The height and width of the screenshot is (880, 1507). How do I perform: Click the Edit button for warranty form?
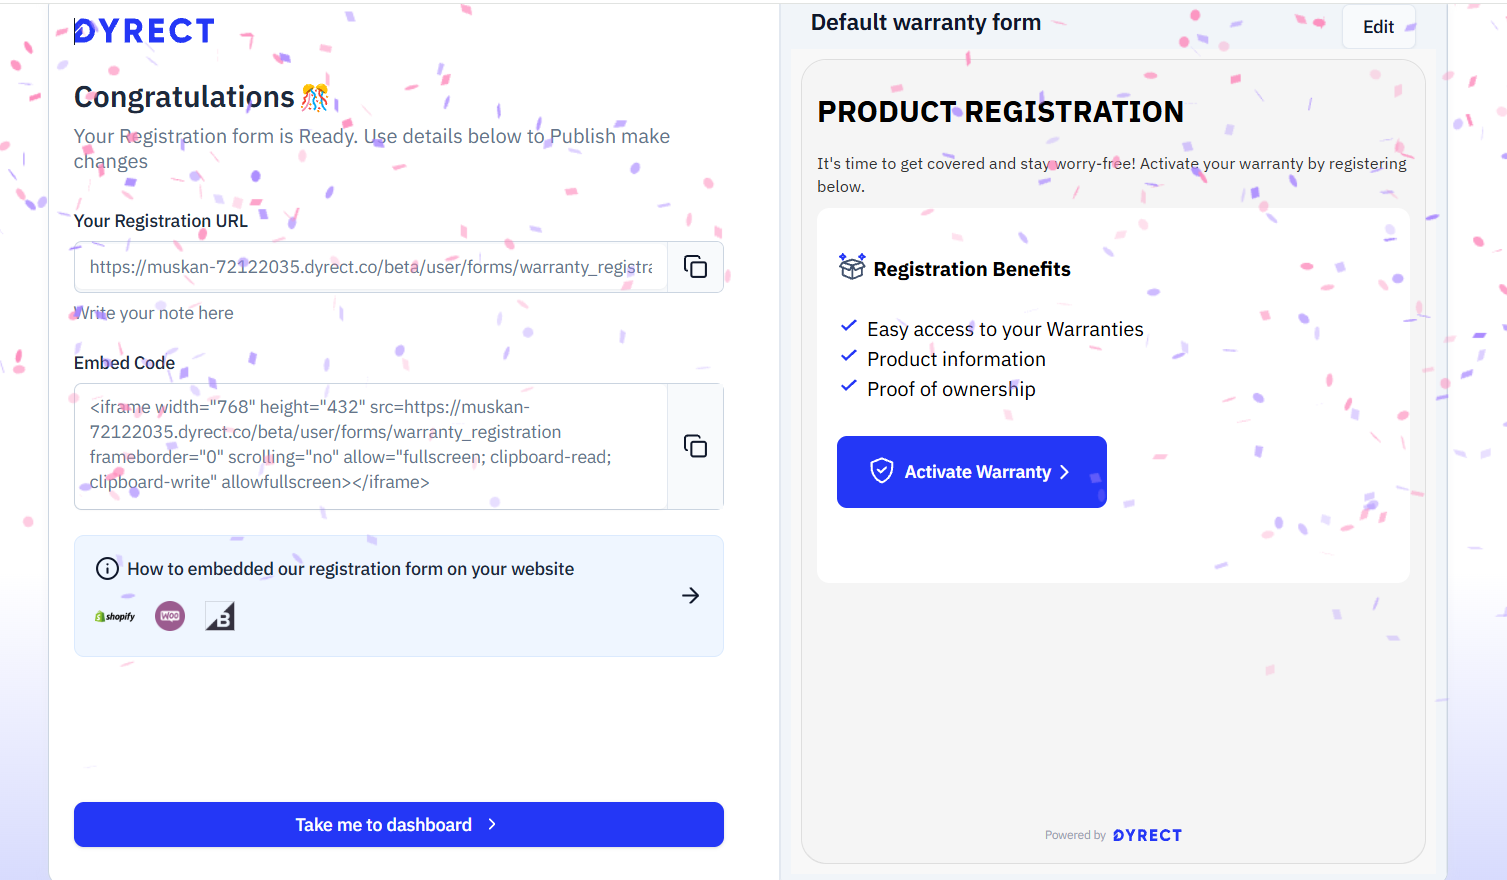coord(1378,27)
